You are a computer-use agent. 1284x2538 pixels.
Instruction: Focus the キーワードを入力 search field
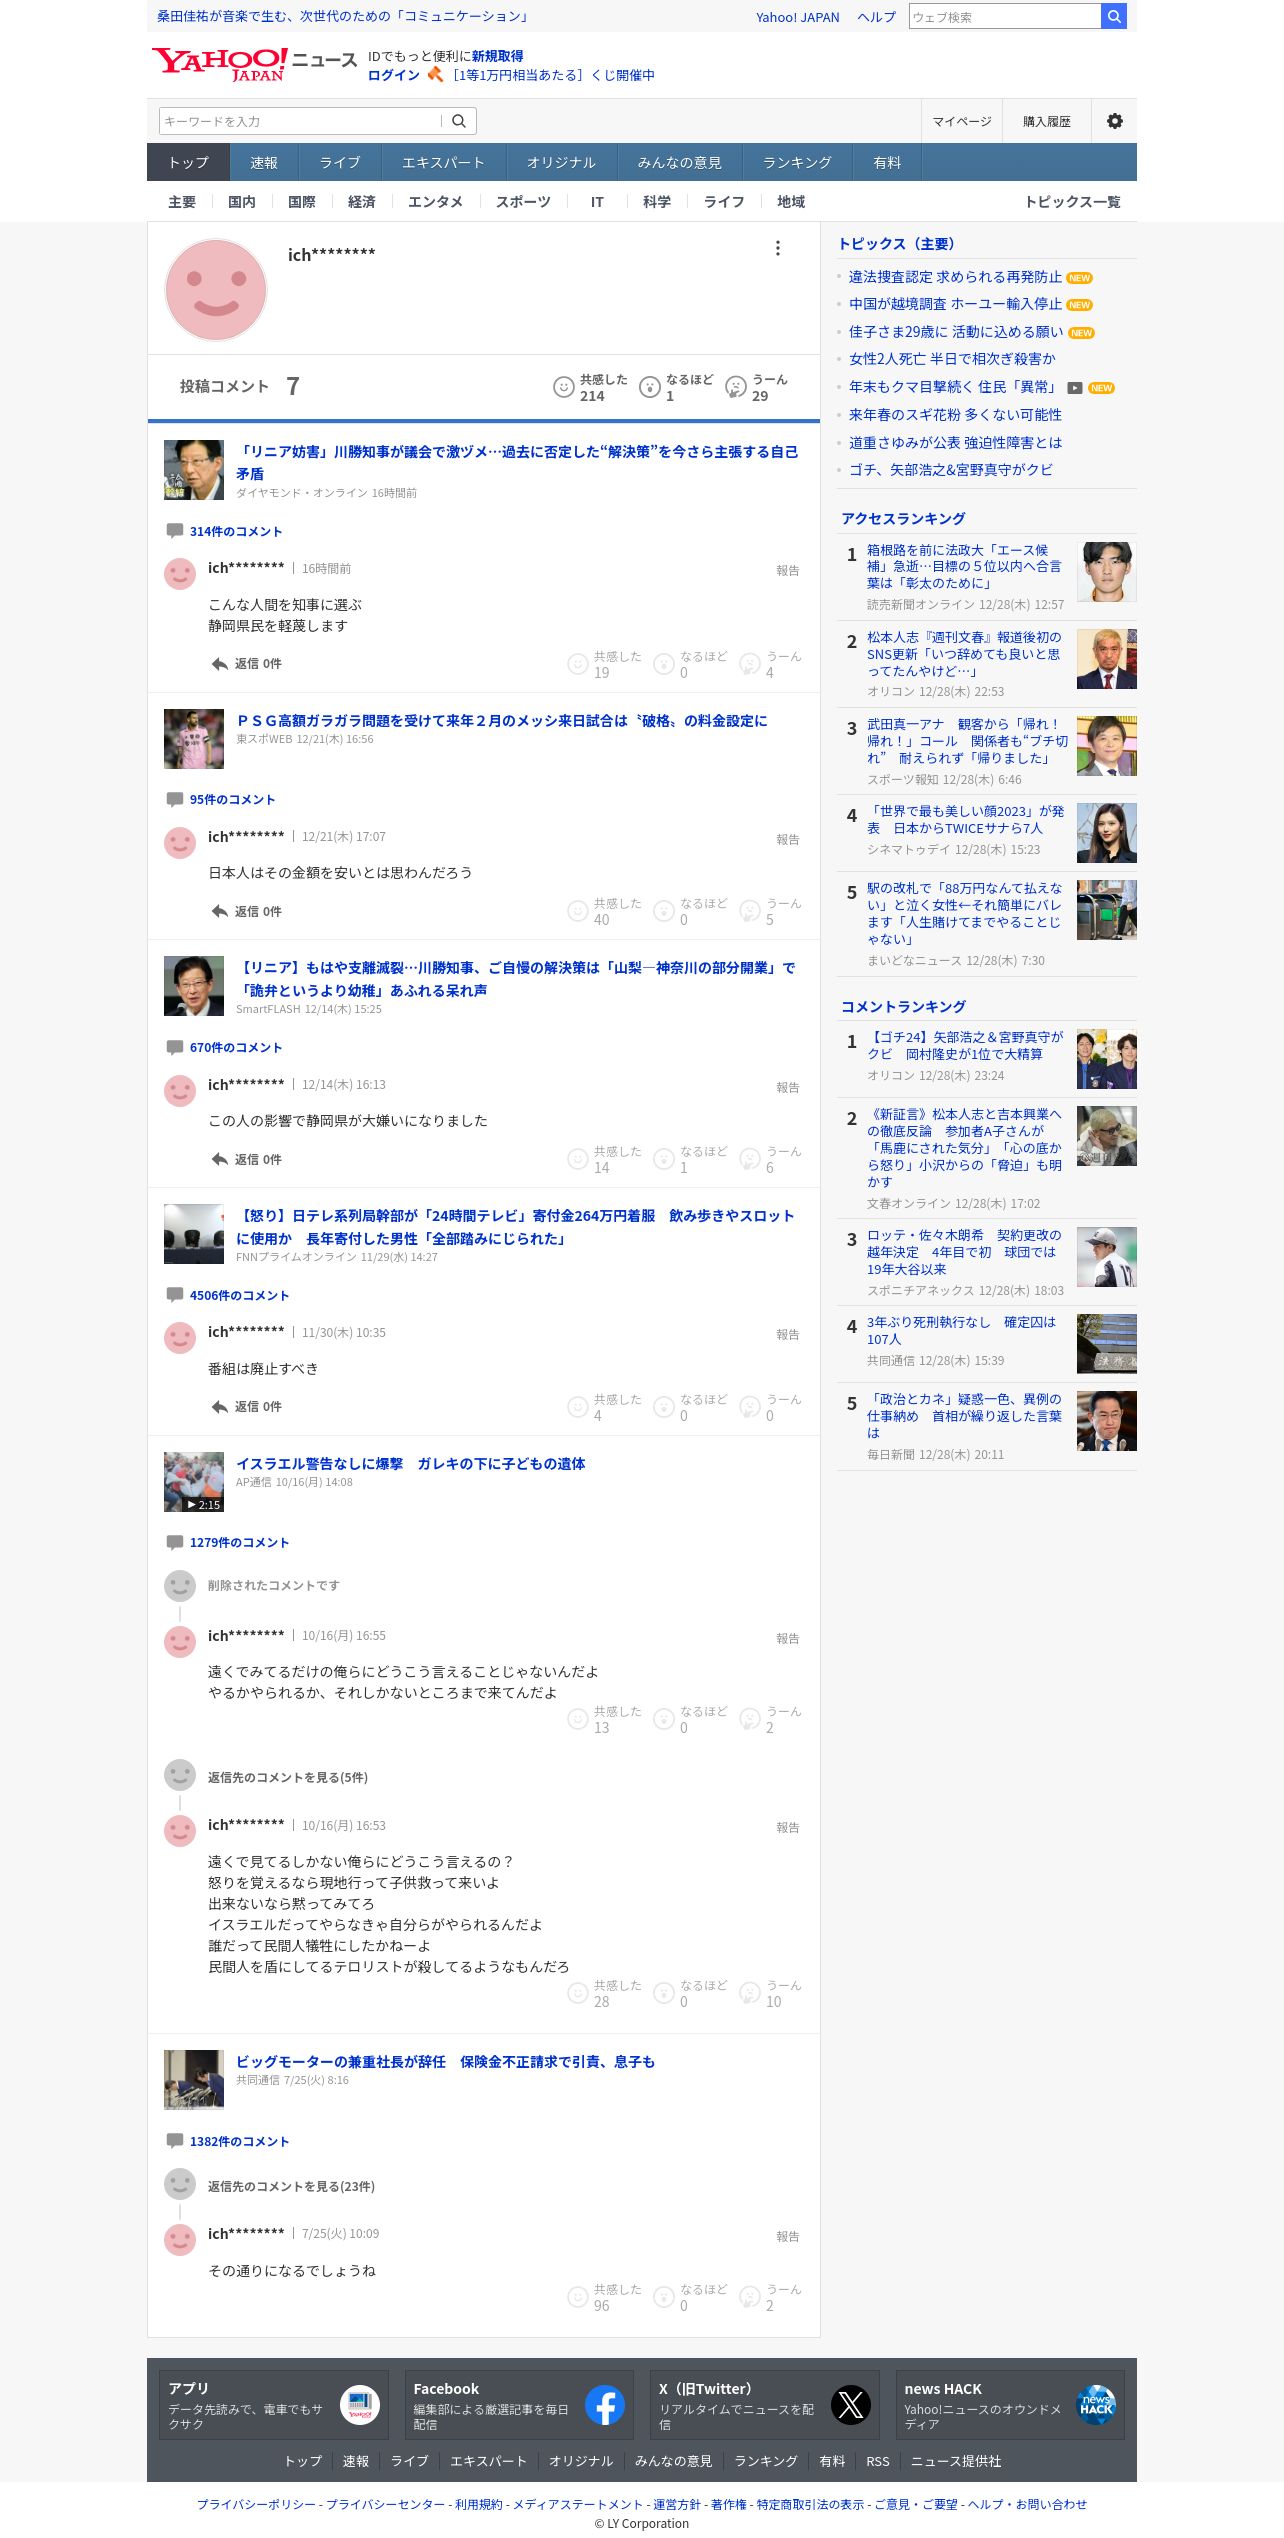(x=300, y=121)
